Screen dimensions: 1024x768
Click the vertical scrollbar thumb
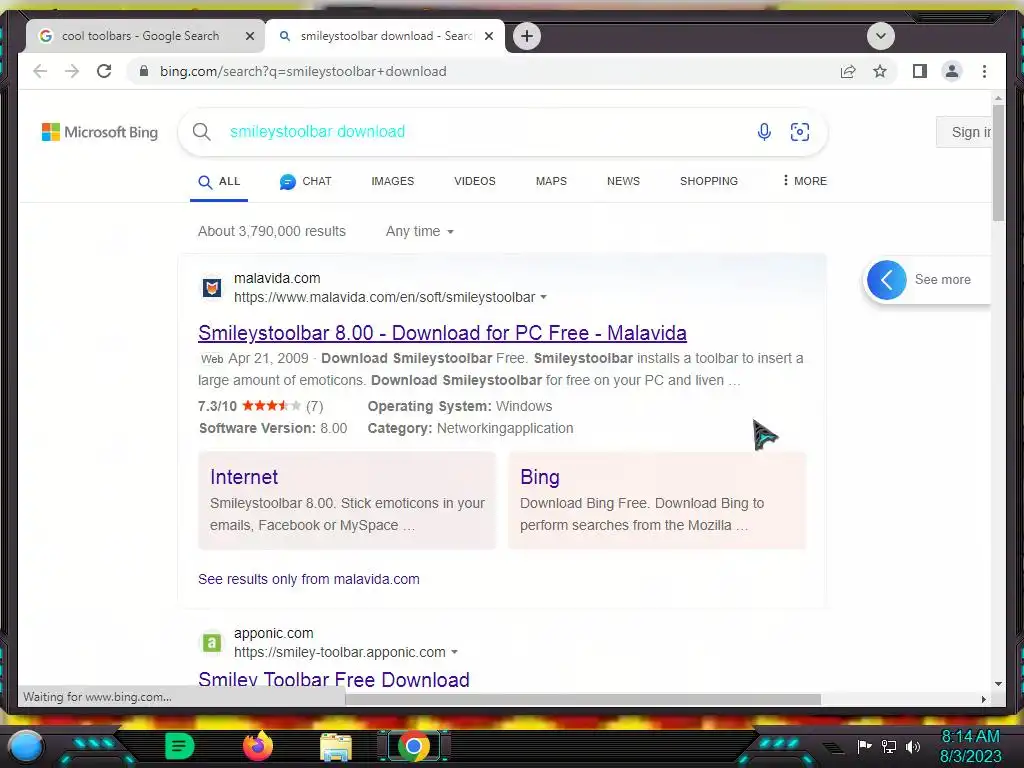point(998,163)
